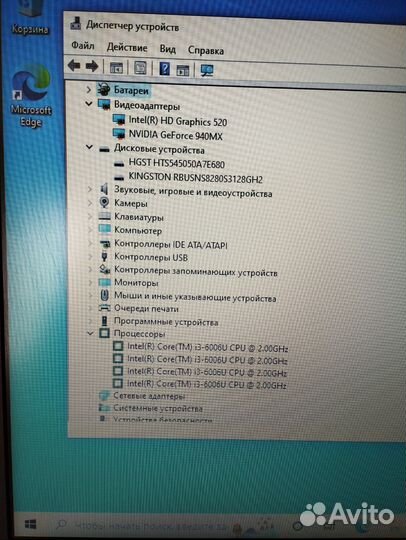Select the last Intel Core i3-6006U processor entry
The height and width of the screenshot is (540, 406).
207,384
